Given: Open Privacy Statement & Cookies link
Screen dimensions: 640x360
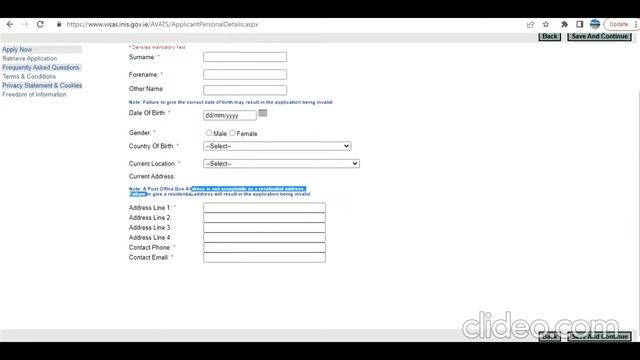Looking at the screenshot, I should [x=42, y=85].
